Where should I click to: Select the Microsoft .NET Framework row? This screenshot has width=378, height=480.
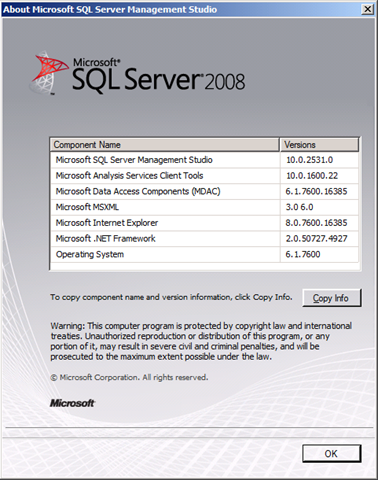[x=204, y=238]
